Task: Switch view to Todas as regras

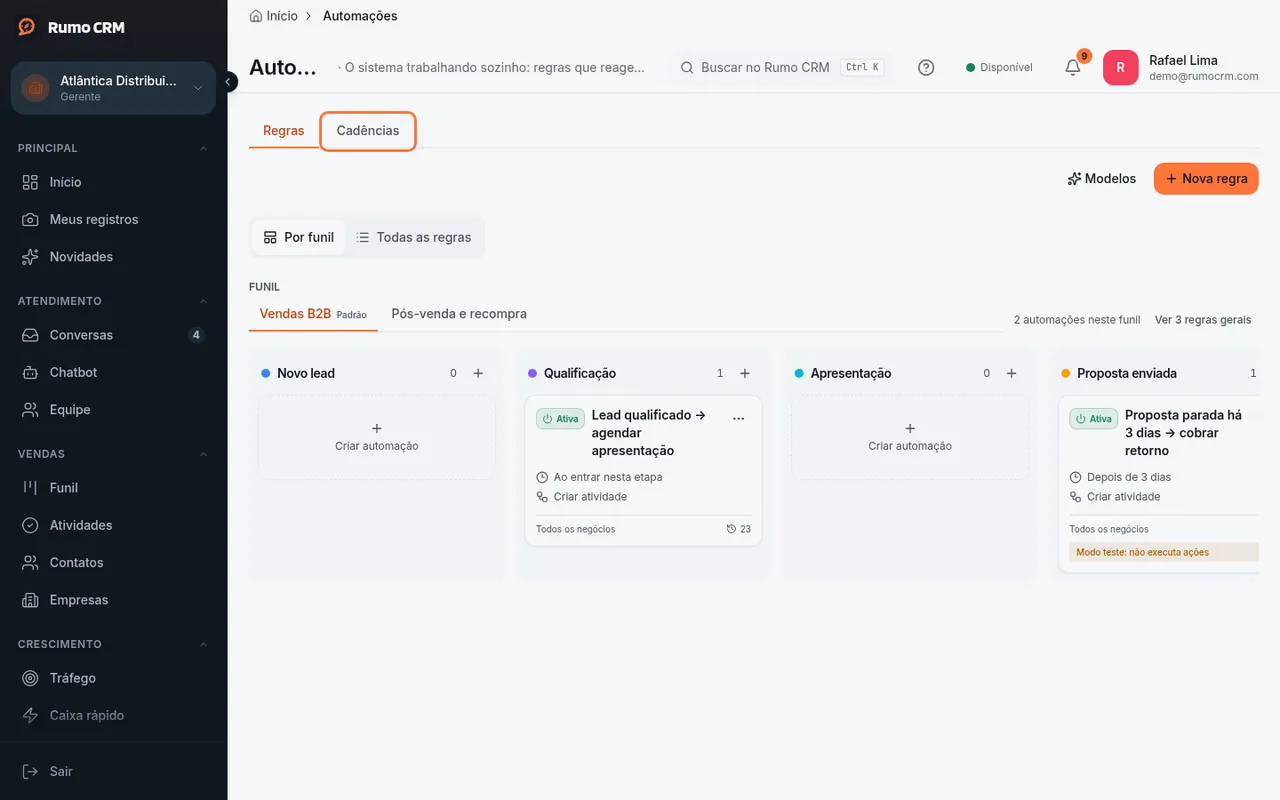Action: pyautogui.click(x=414, y=238)
